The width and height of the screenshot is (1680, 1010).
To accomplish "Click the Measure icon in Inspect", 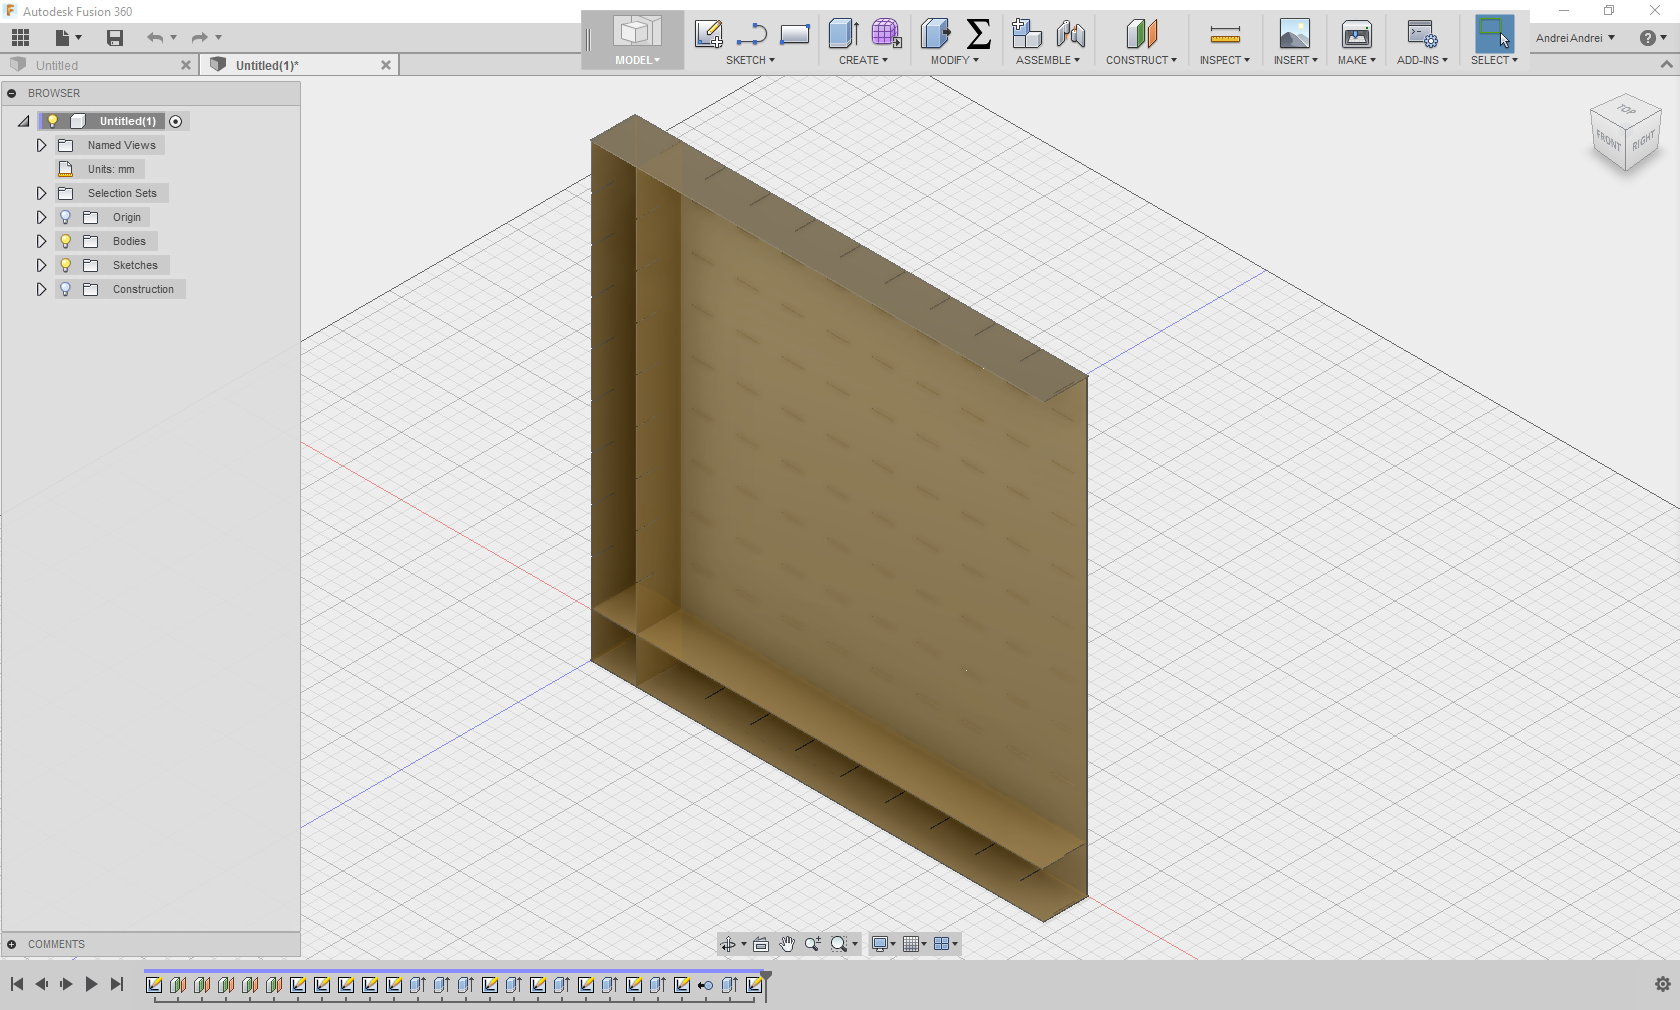I will pos(1224,36).
